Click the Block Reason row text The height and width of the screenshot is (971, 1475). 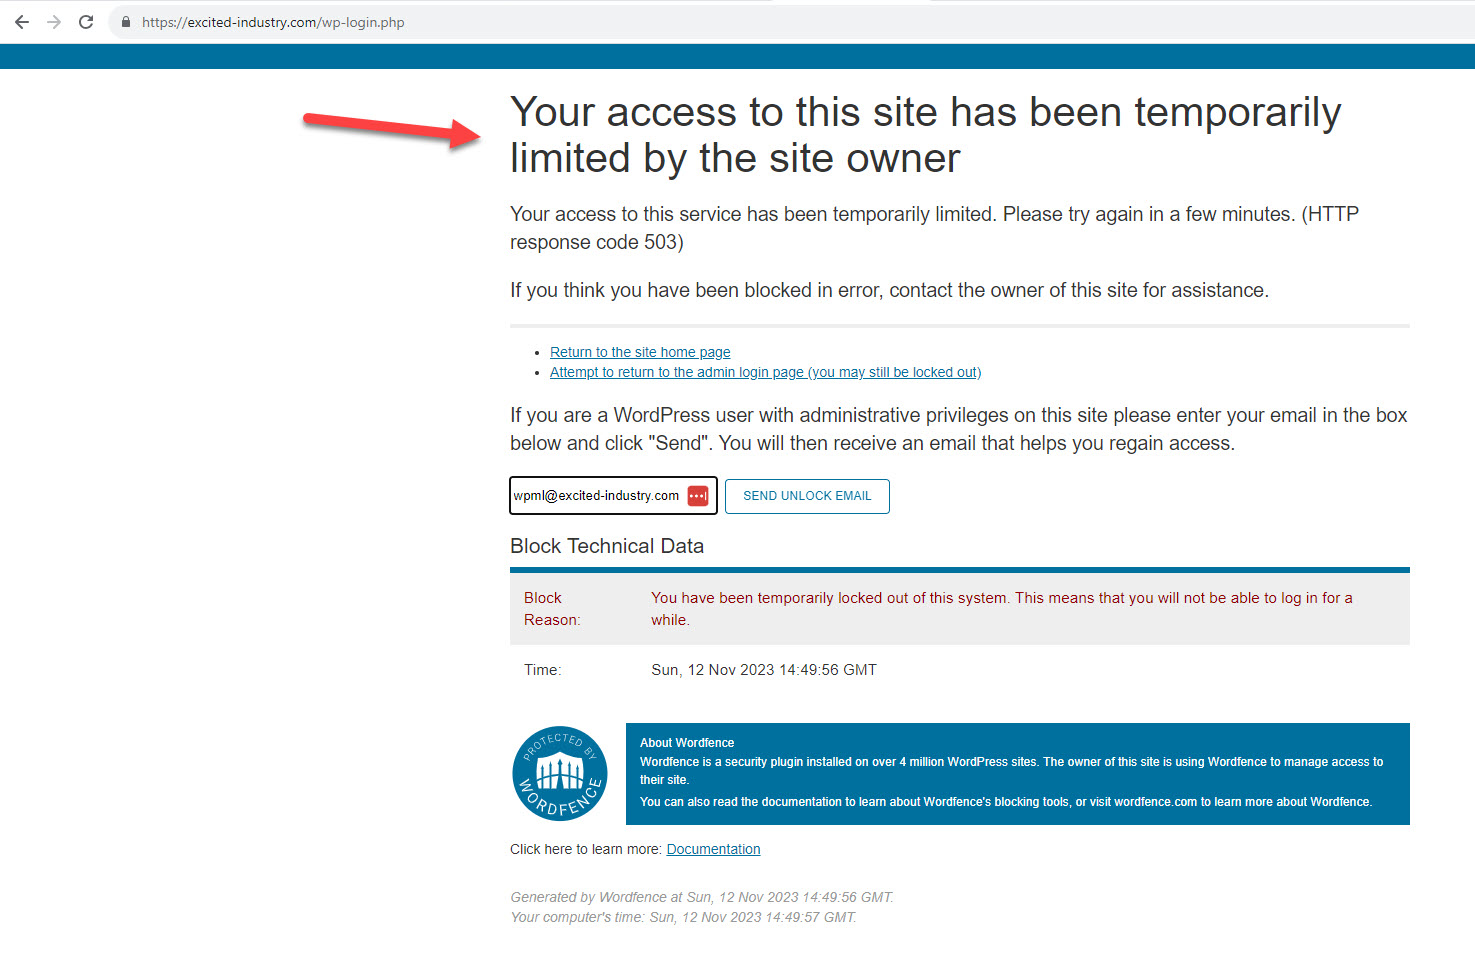(x=960, y=608)
